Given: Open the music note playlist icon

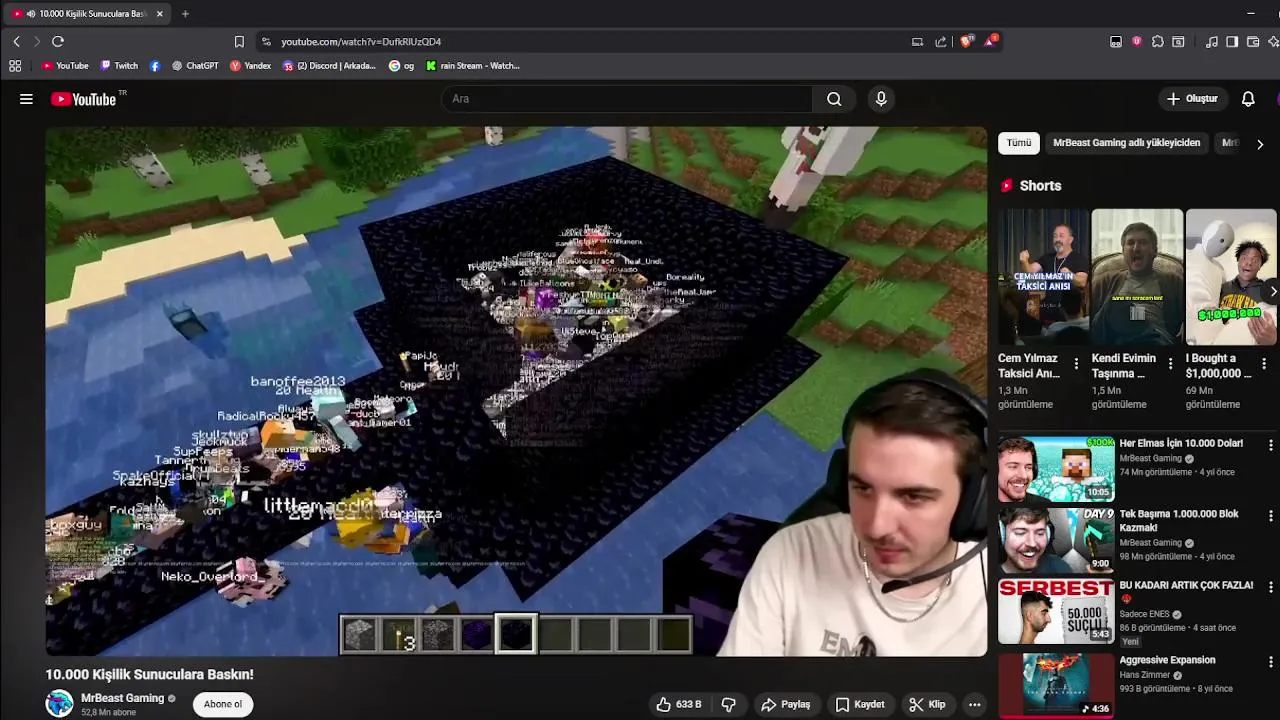Looking at the screenshot, I should [1212, 42].
